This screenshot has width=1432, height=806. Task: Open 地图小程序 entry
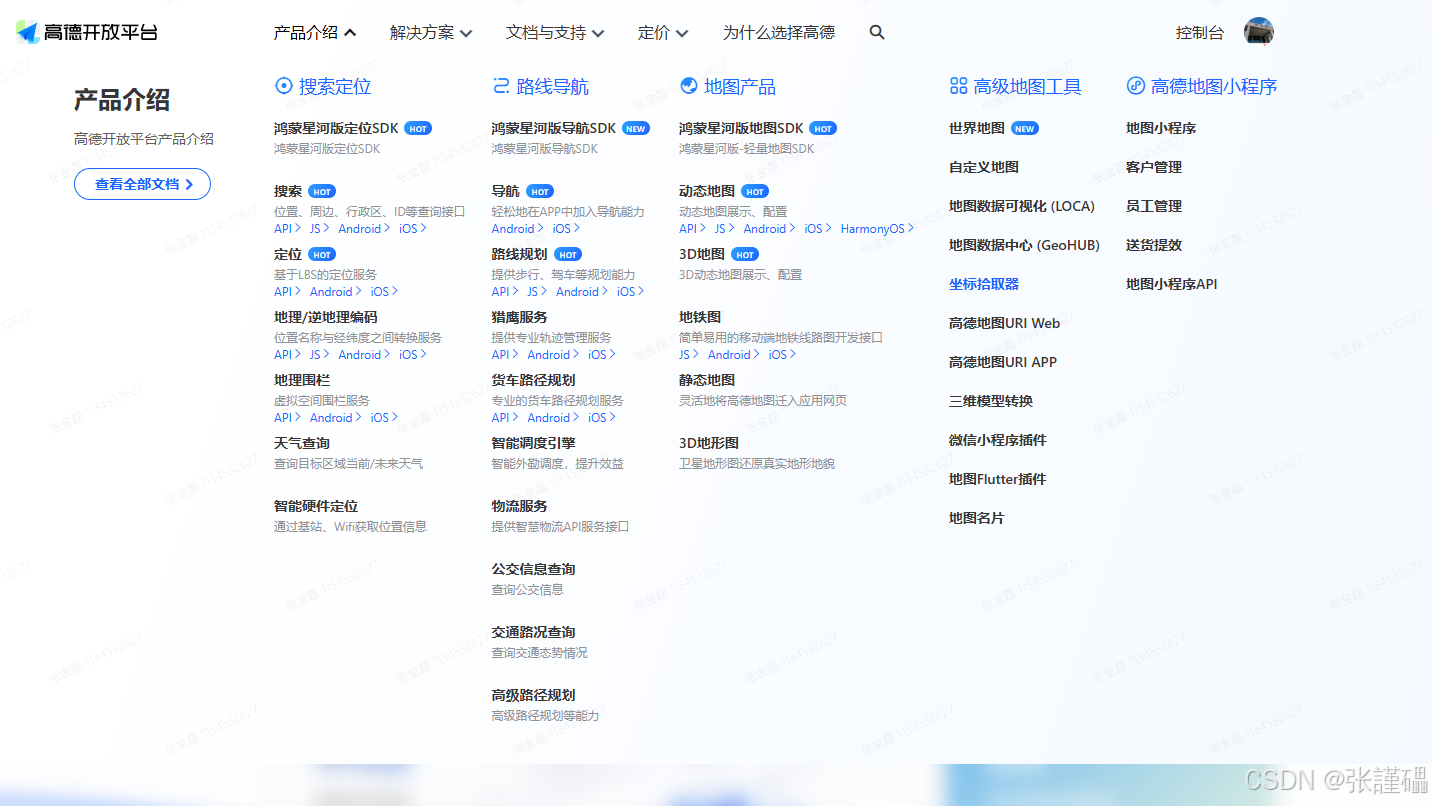[1161, 128]
